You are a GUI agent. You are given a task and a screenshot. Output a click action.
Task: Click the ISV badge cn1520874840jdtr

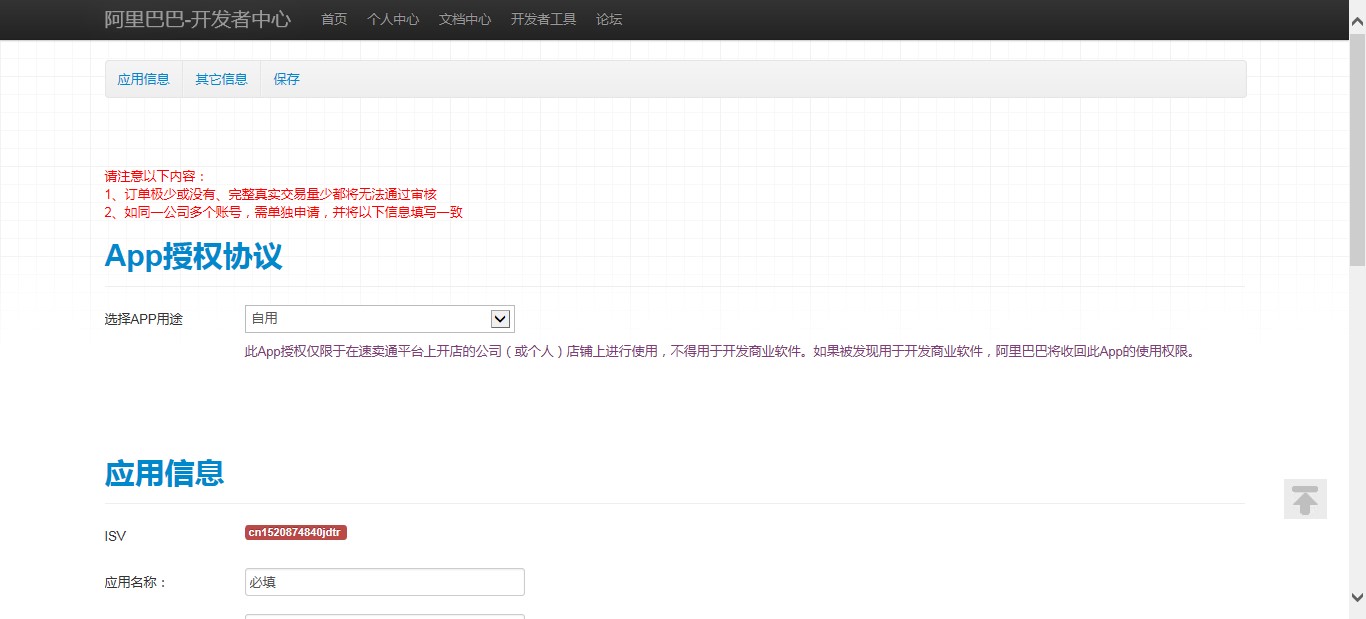click(x=296, y=532)
